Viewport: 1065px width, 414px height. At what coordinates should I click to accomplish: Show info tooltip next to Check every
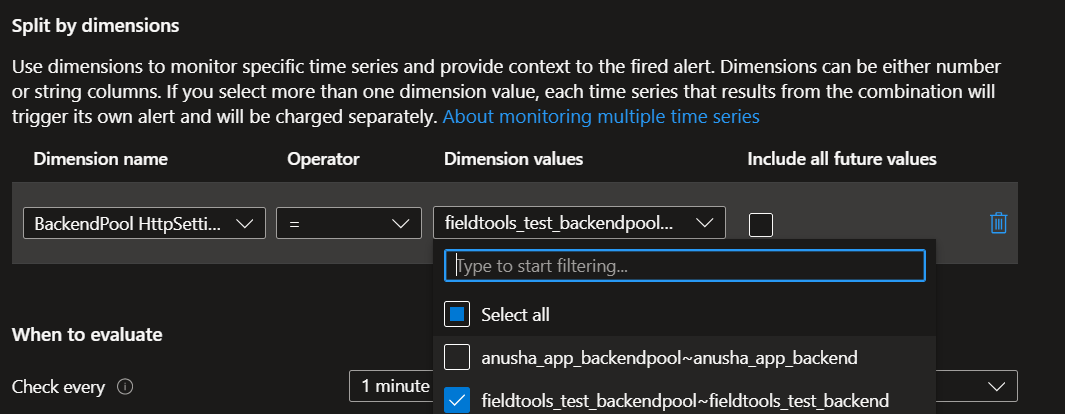(125, 388)
